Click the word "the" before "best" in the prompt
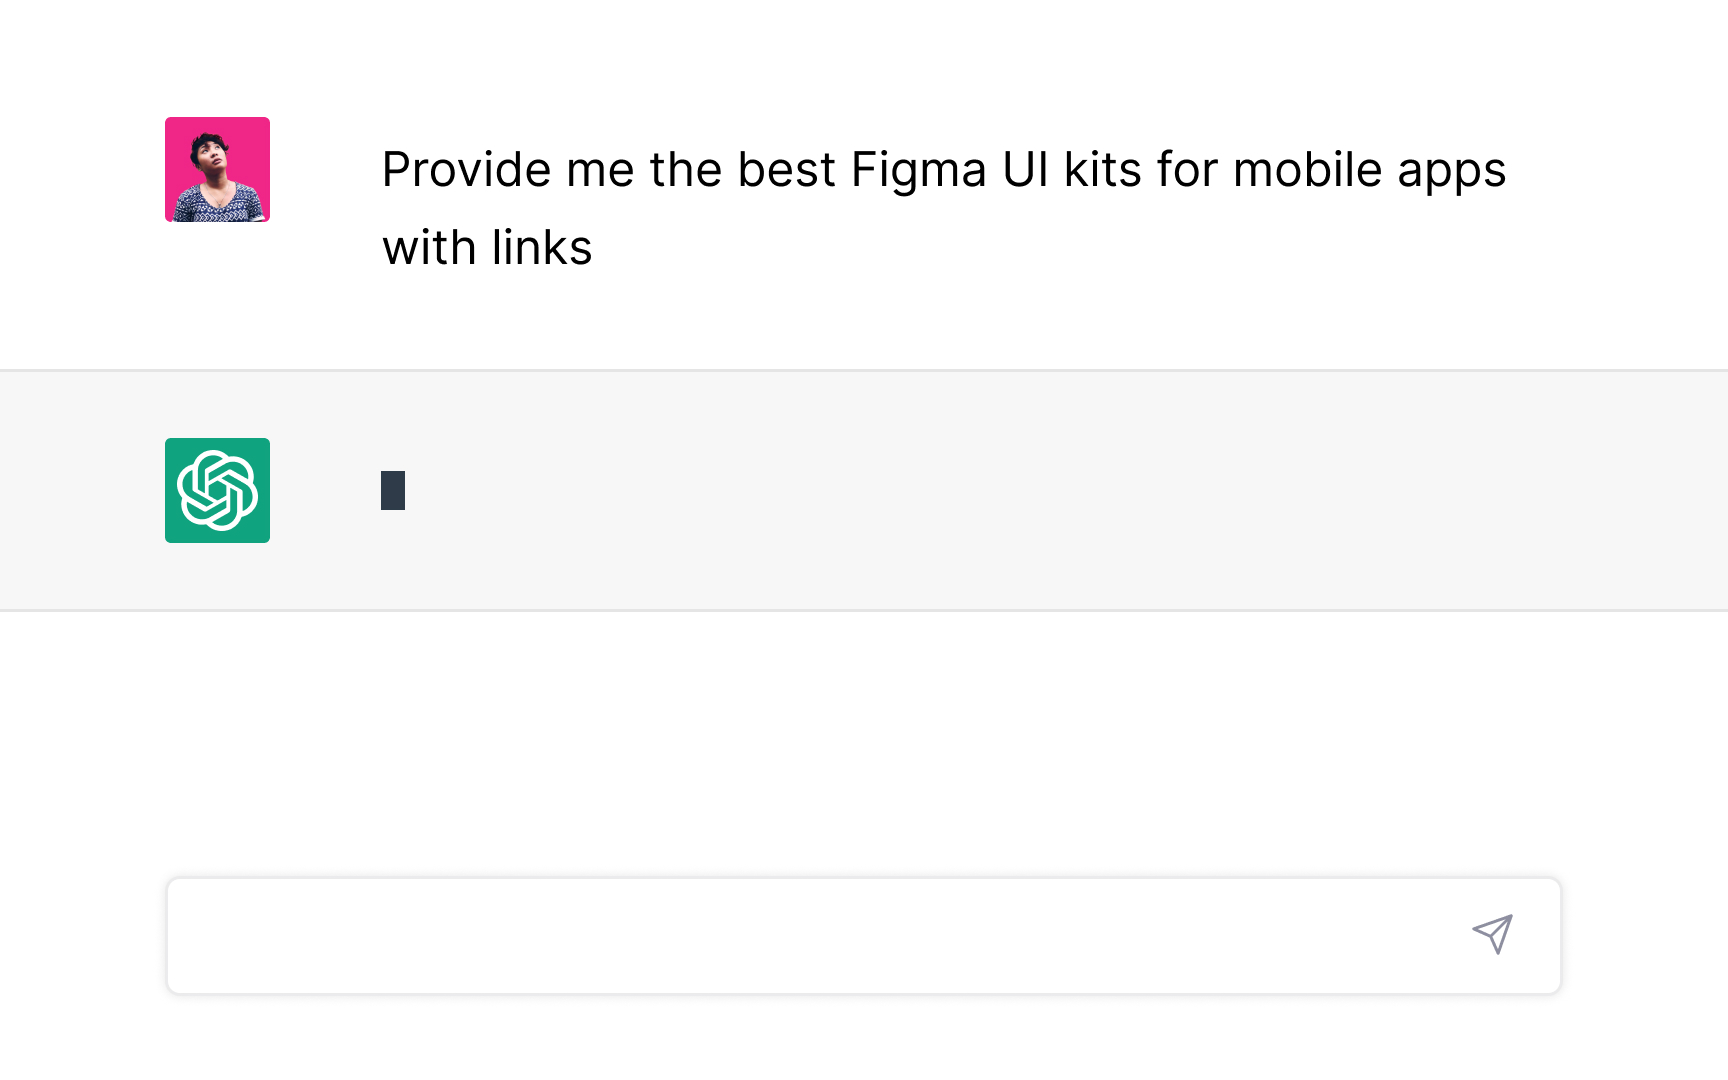1728x1080 pixels. pyautogui.click(x=685, y=169)
